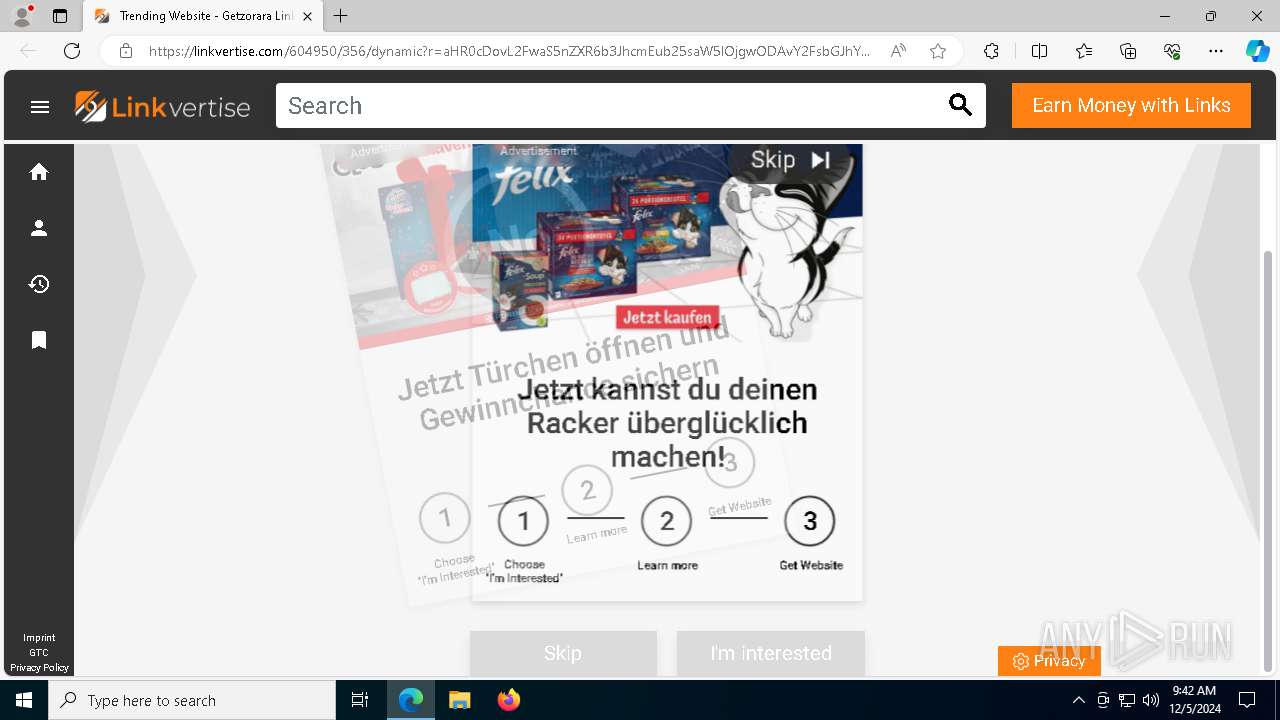Close the Trending Website tab
This screenshot has height=720, width=1280.
[307, 16]
